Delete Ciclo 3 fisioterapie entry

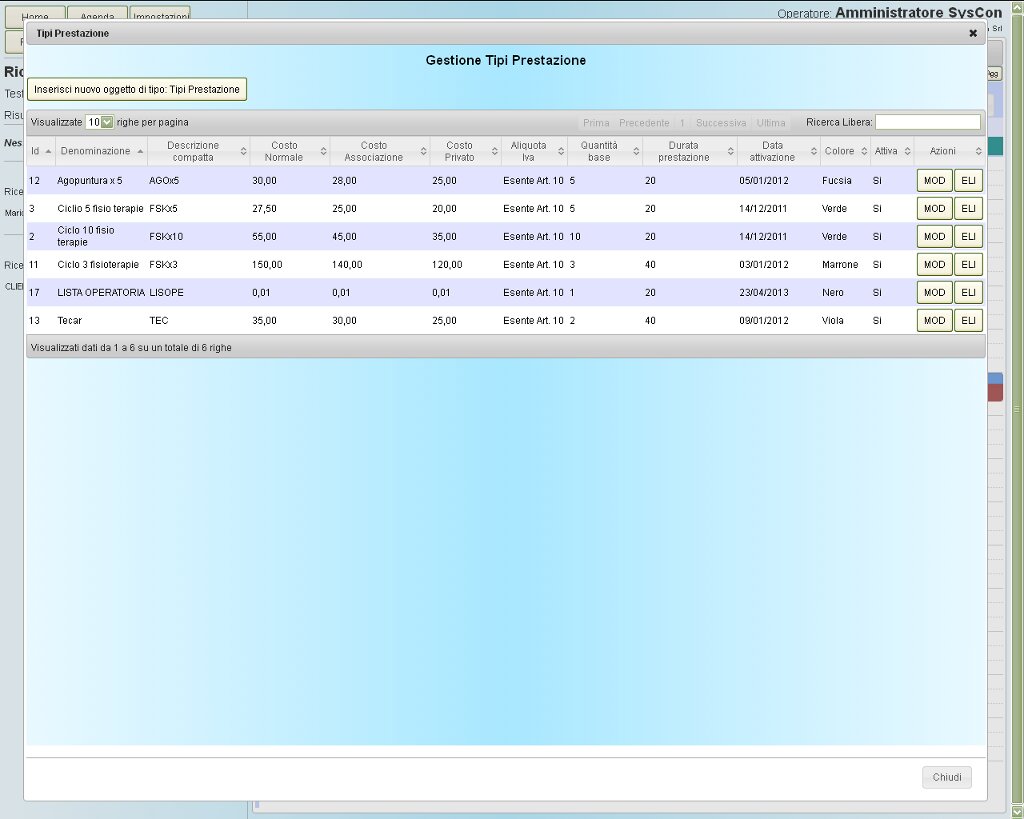pyautogui.click(x=968, y=265)
